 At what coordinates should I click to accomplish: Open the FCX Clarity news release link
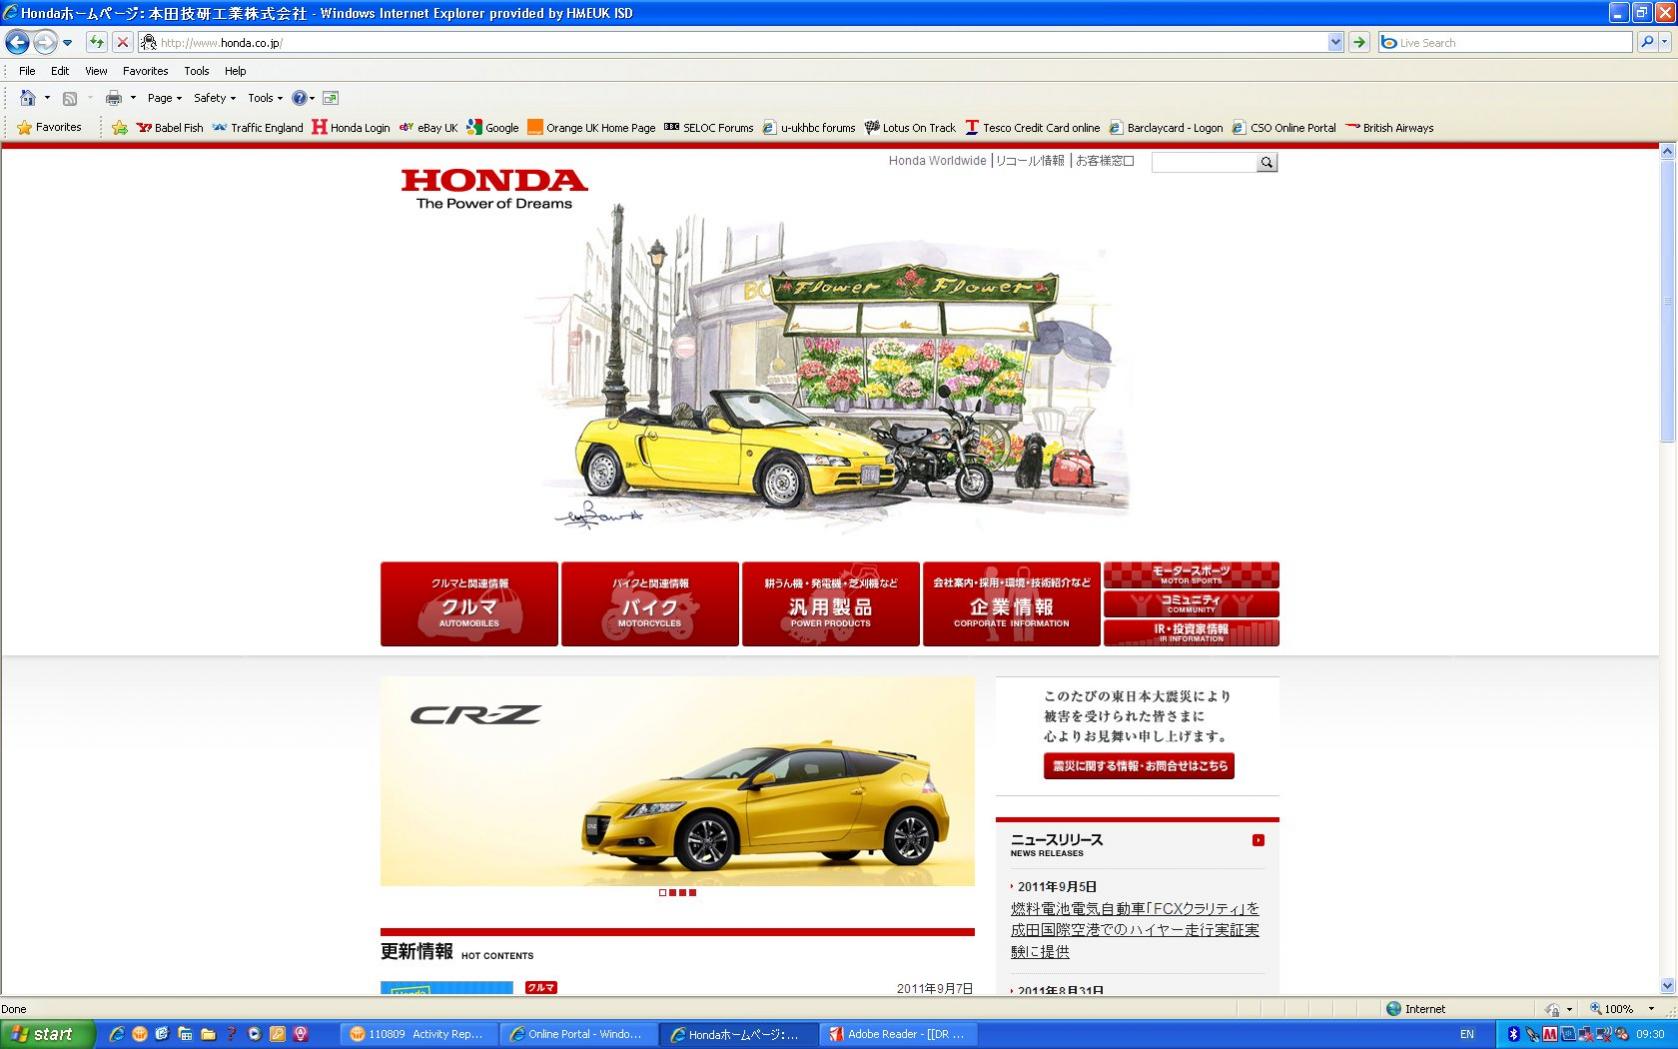(1135, 930)
